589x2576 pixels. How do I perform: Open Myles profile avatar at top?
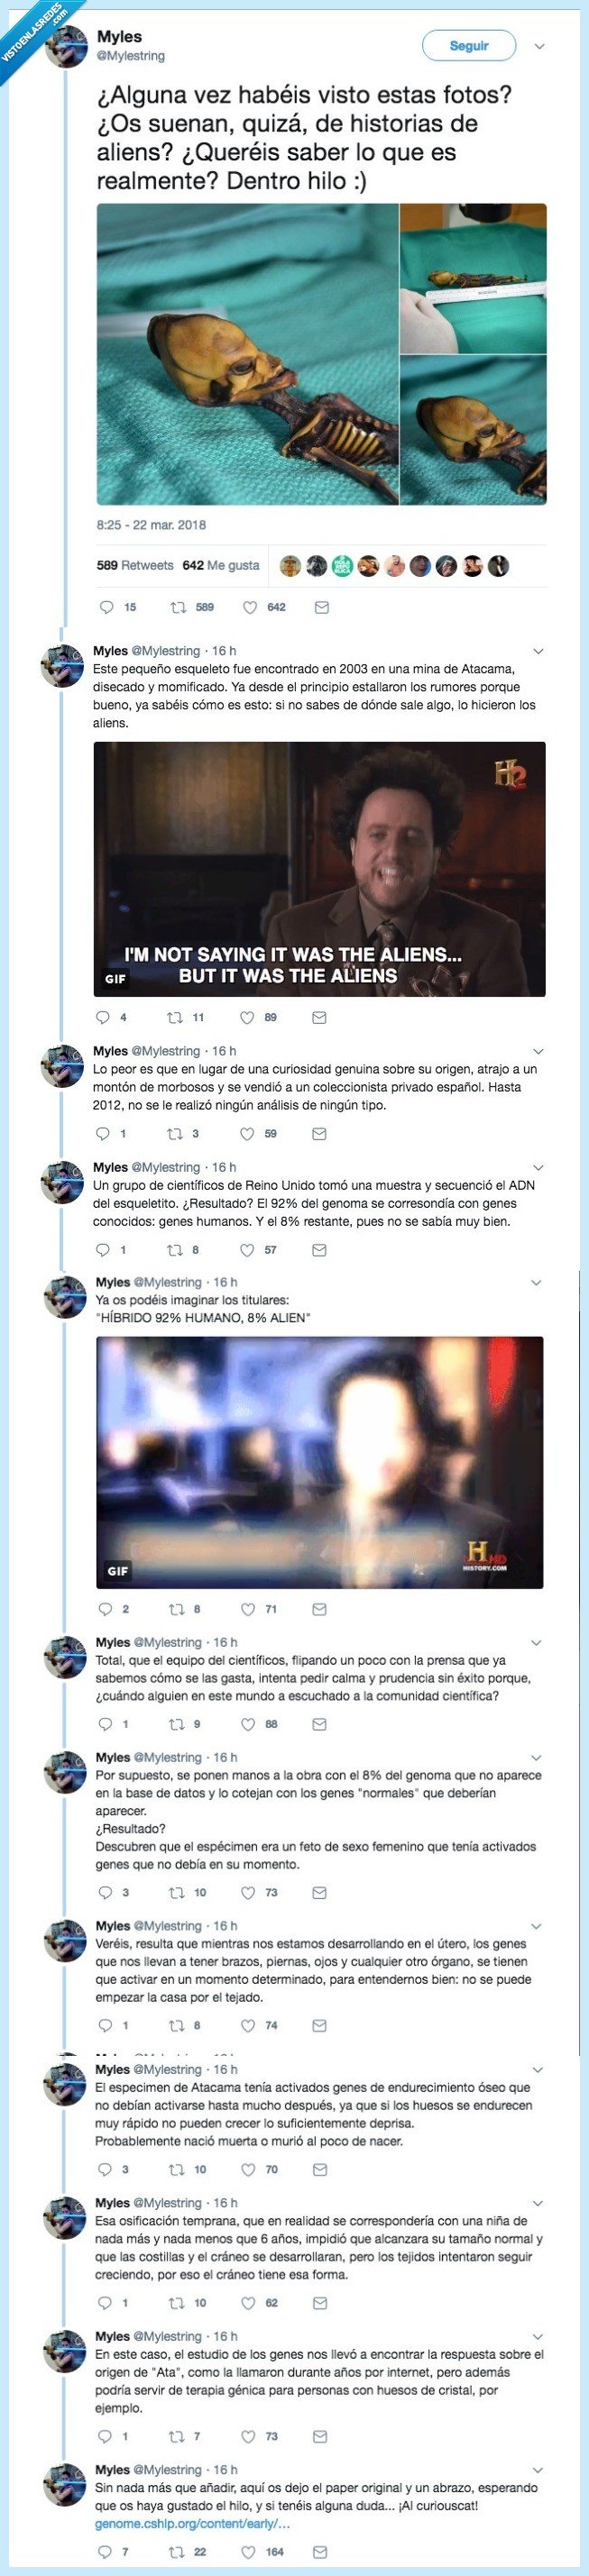pyautogui.click(x=67, y=46)
